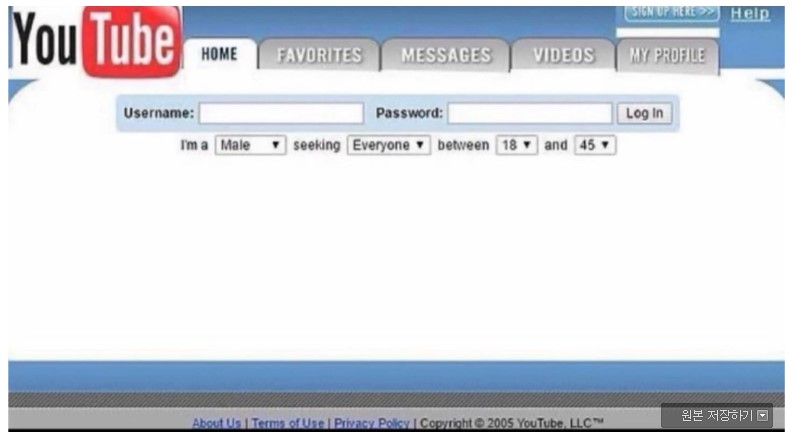Screen dimensions: 796x432
Task: Open the My Profile tab
Action: click(x=668, y=55)
